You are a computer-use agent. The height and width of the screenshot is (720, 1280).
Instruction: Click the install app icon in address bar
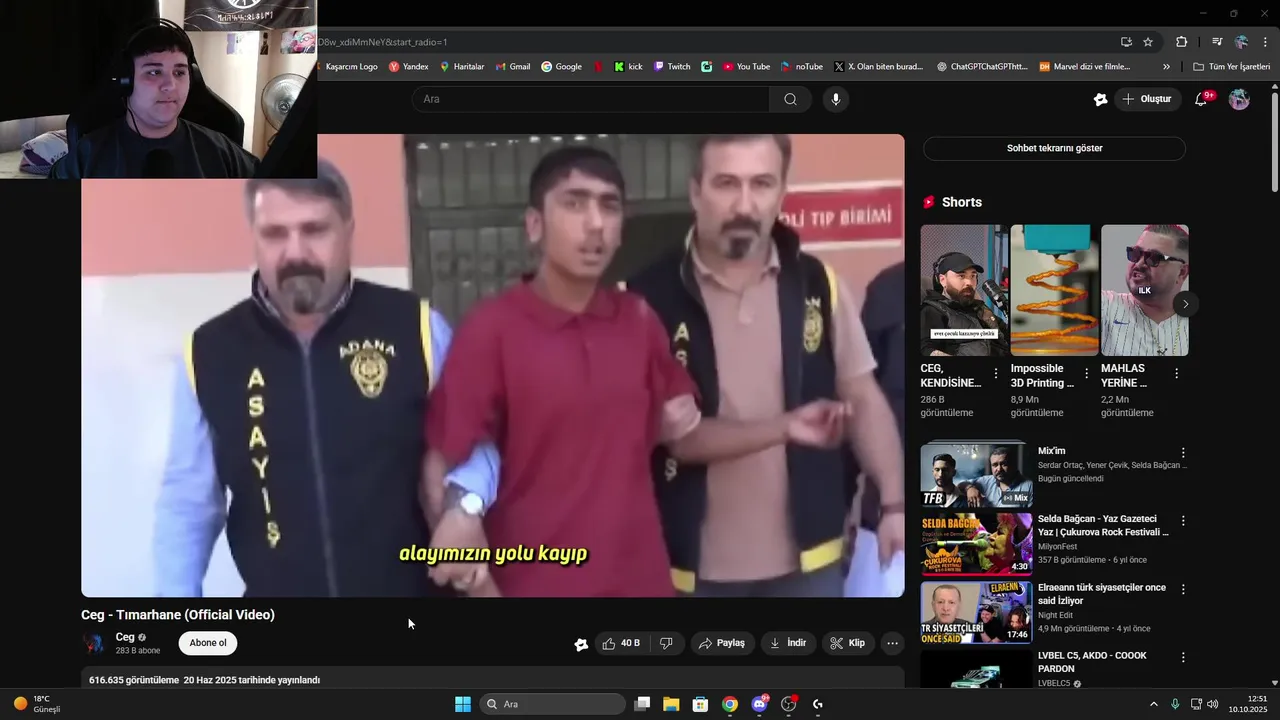pyautogui.click(x=1126, y=42)
